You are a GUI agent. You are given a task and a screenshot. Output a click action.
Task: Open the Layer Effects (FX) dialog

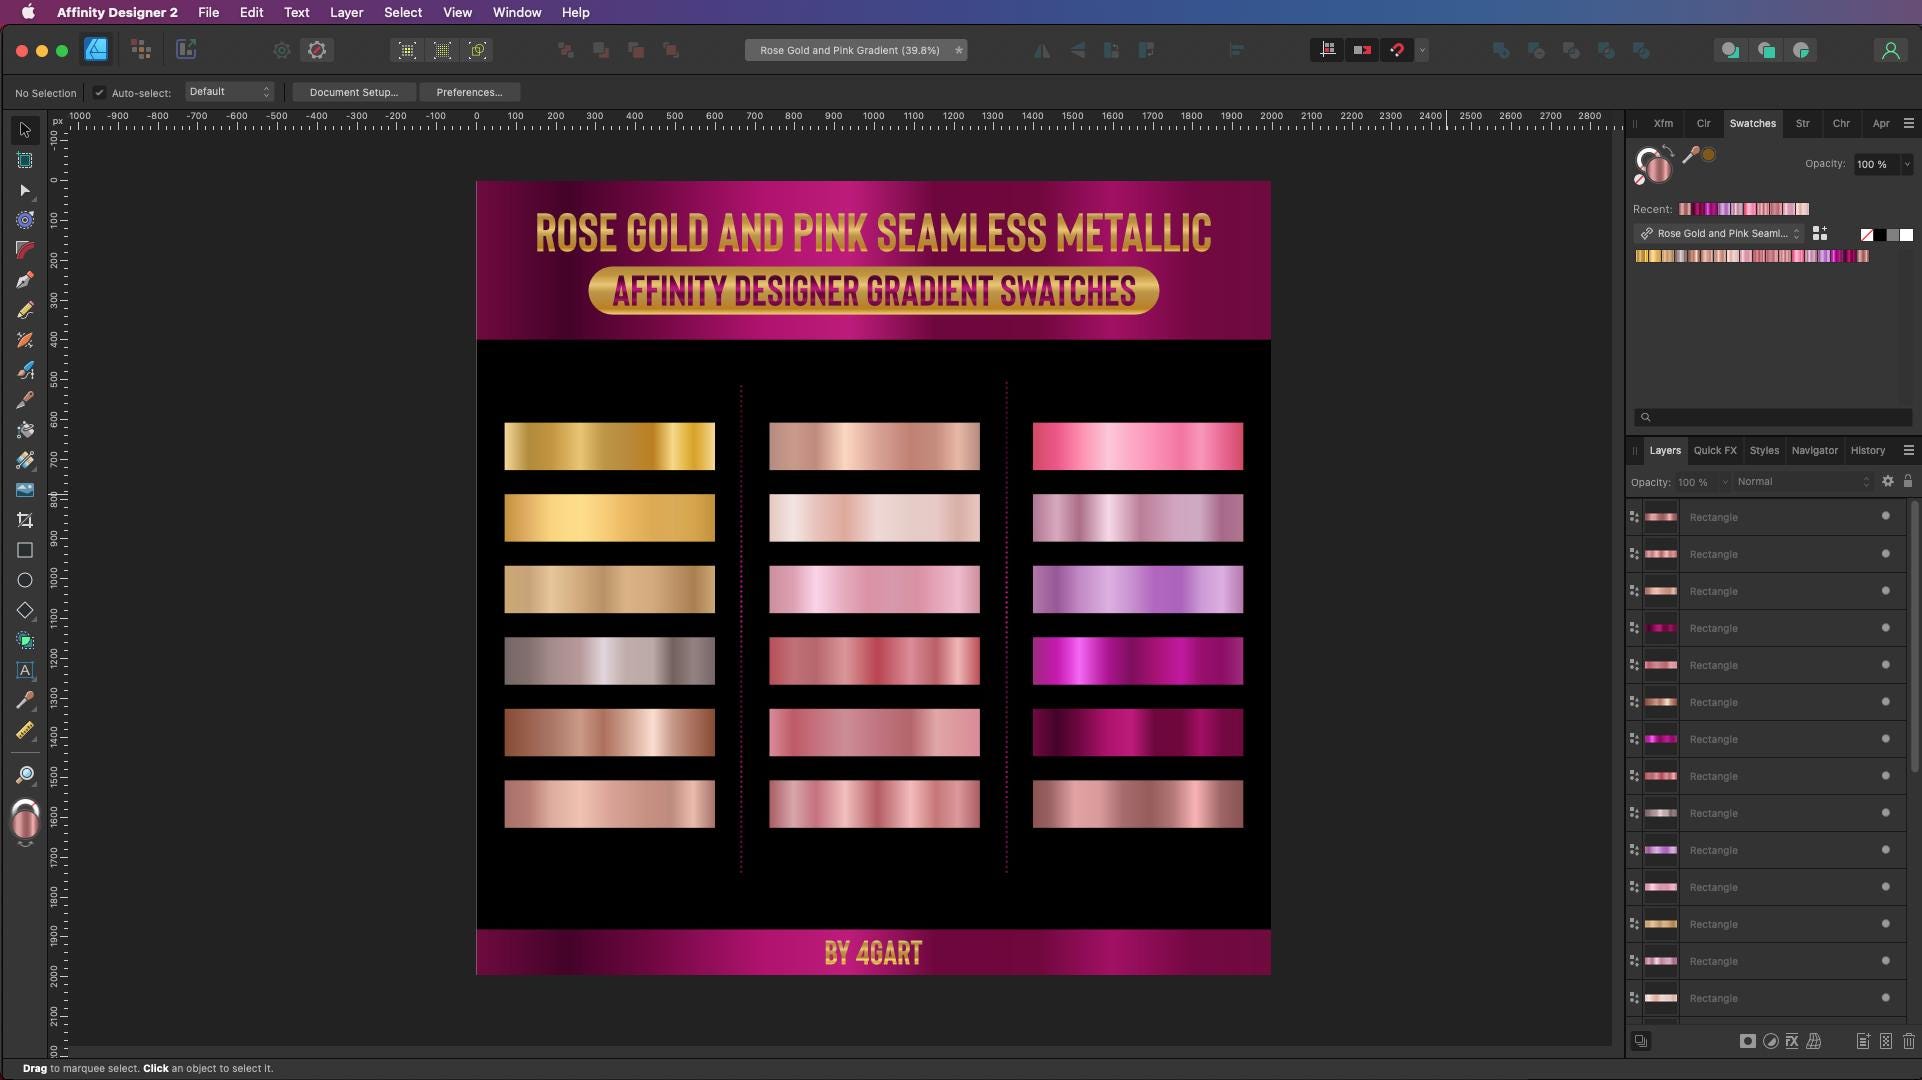coord(1790,1041)
